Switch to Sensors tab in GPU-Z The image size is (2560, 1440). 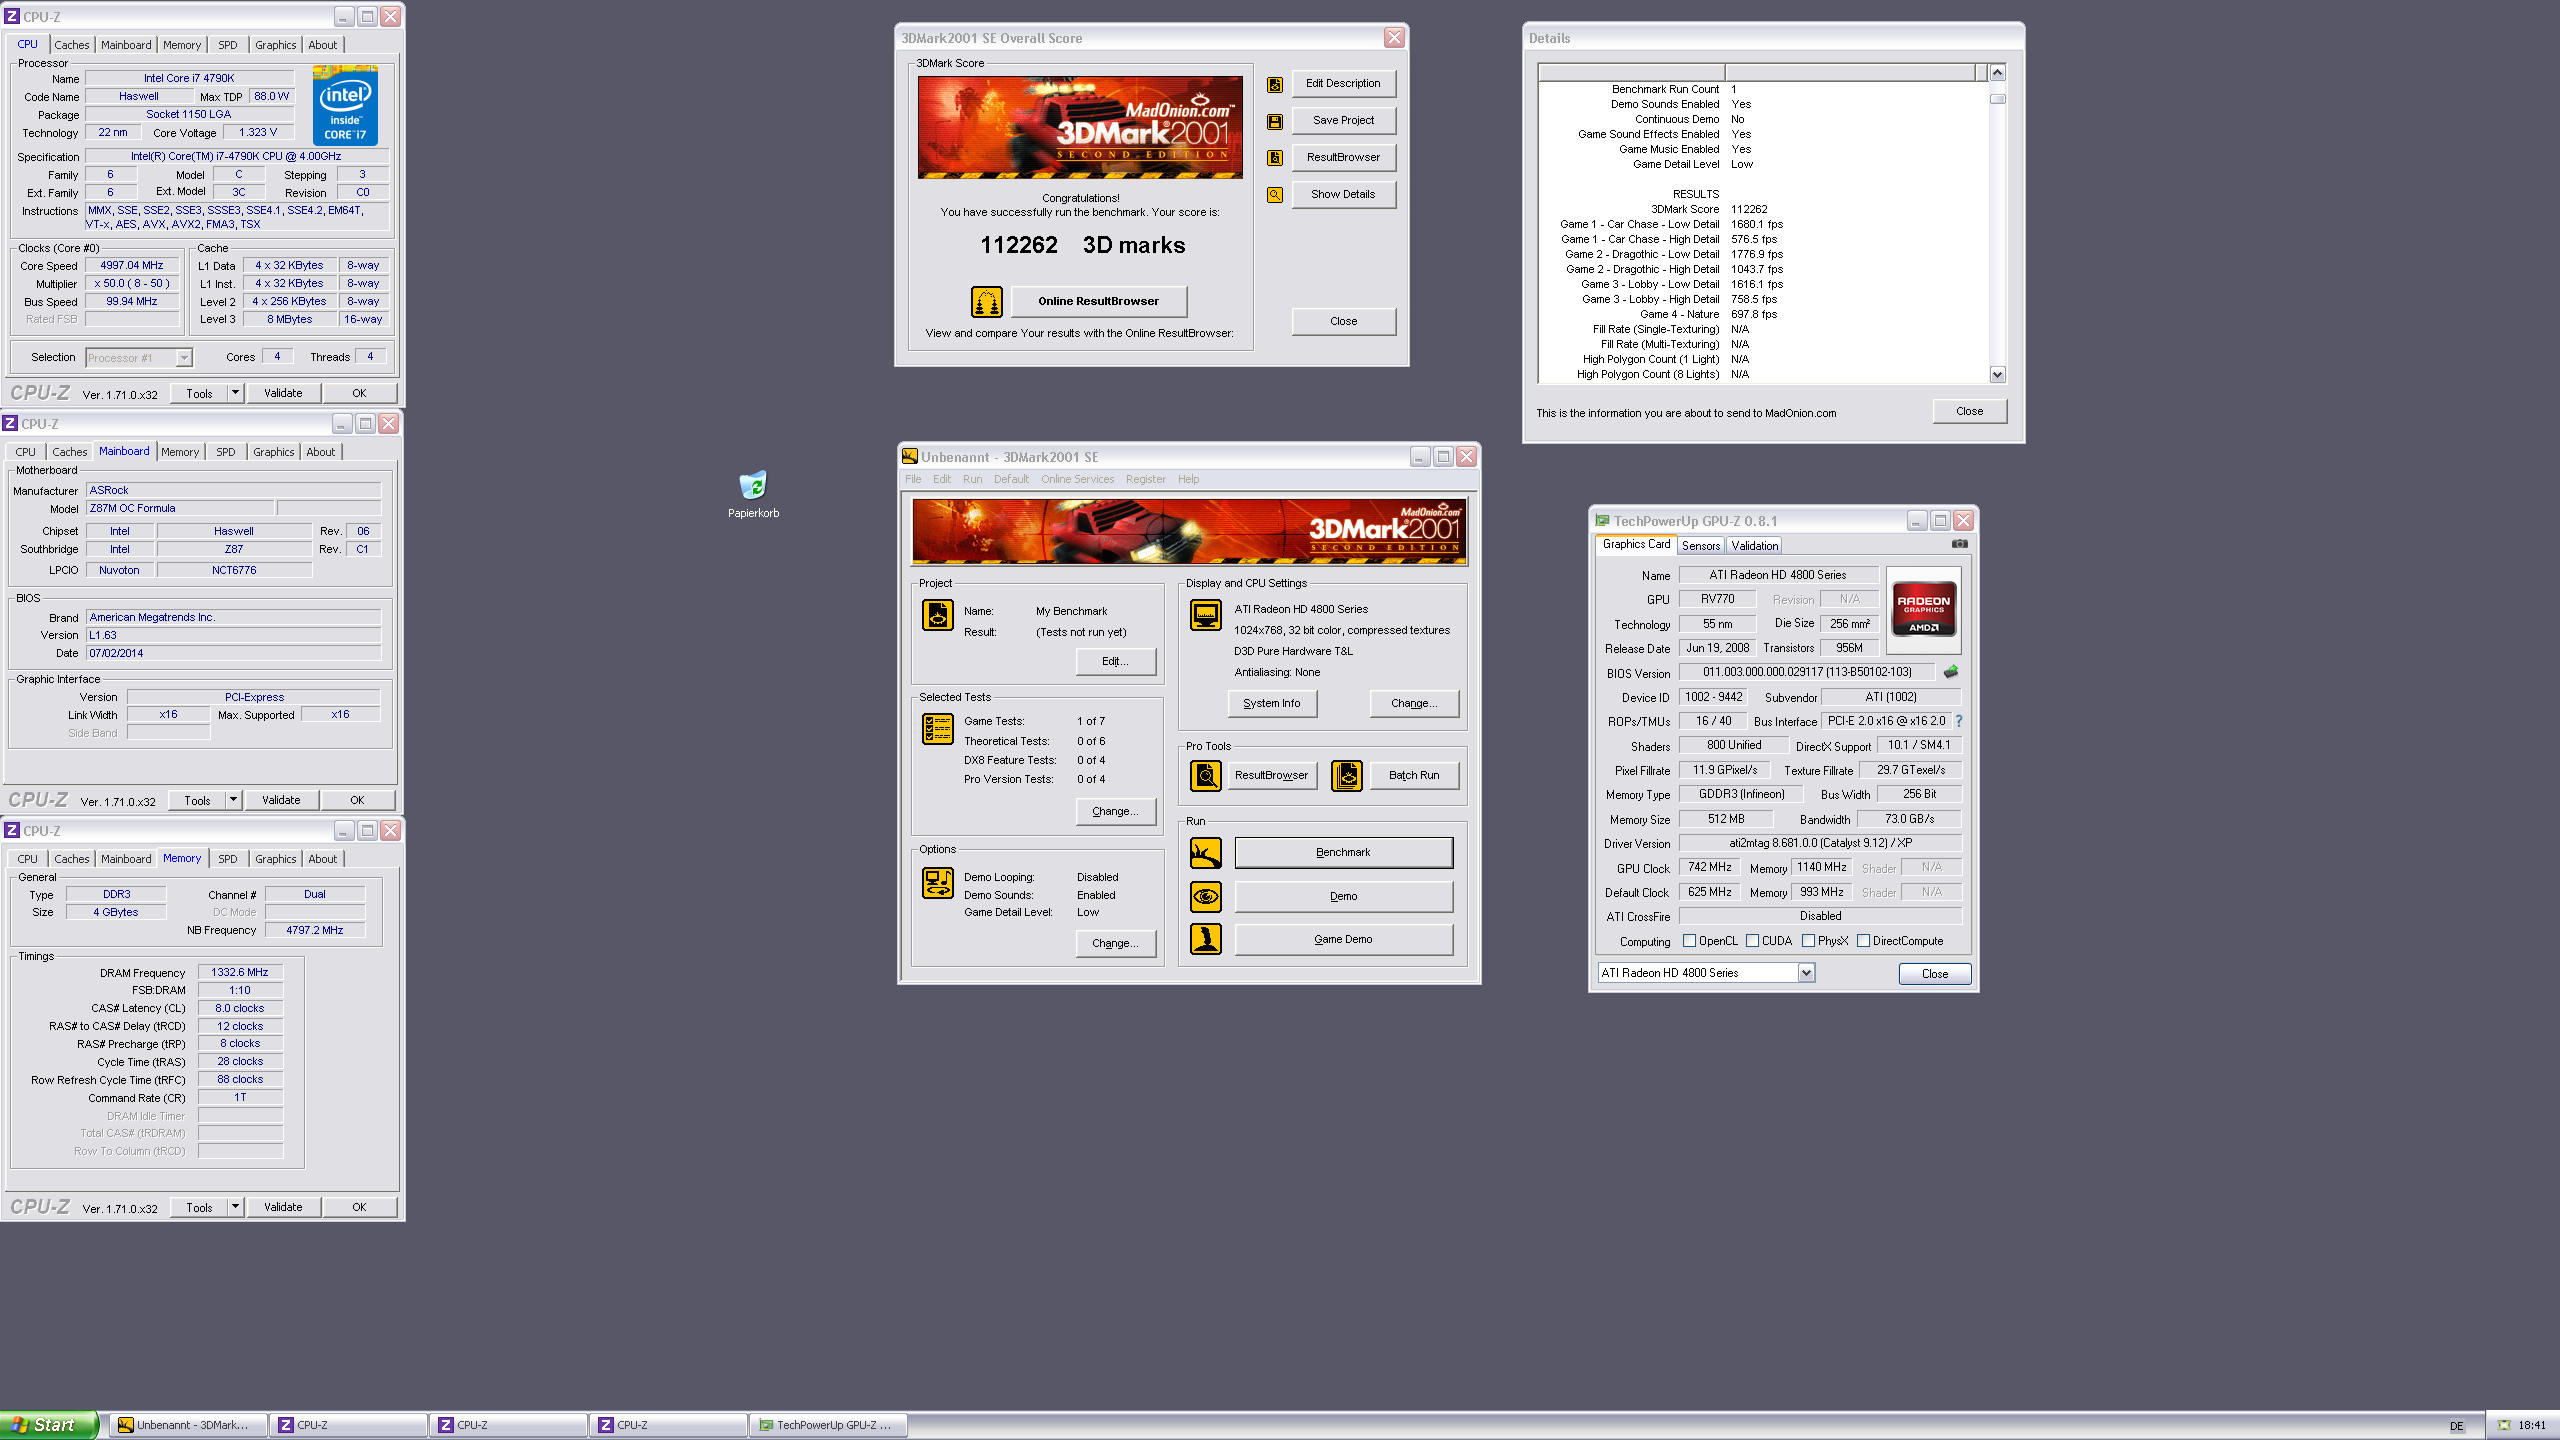pos(1701,546)
